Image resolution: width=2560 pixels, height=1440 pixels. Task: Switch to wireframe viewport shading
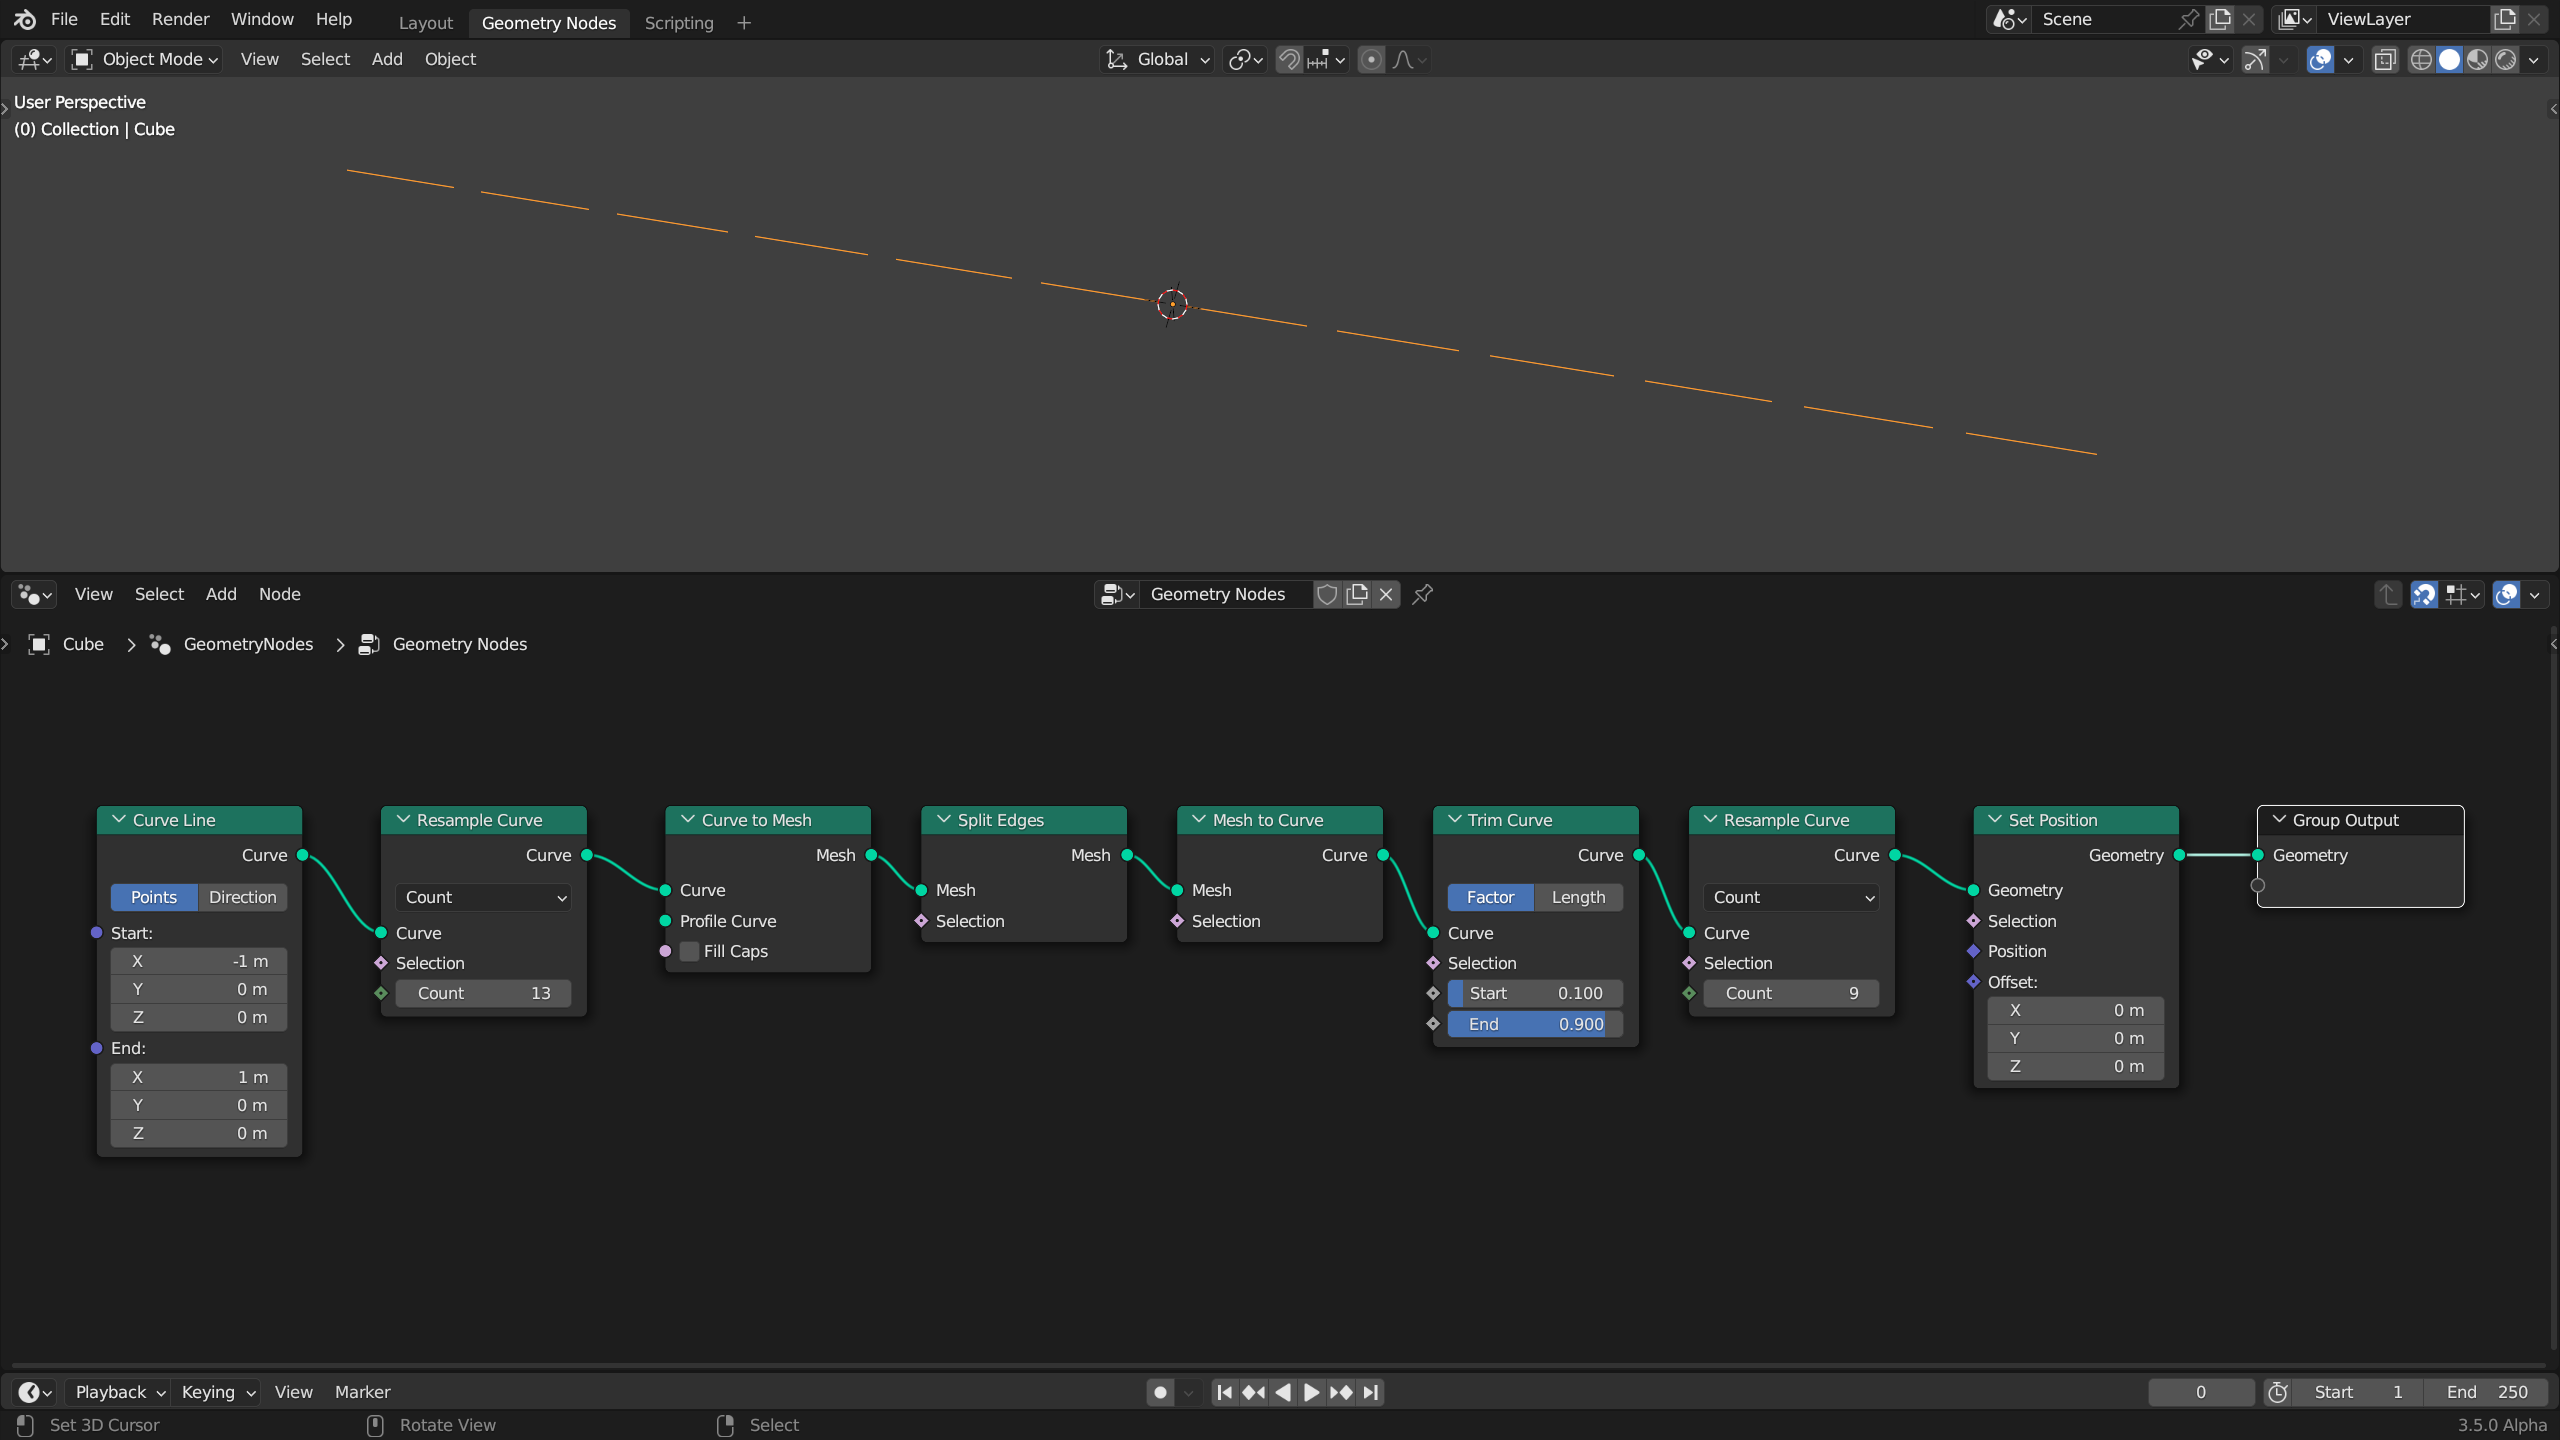[x=2421, y=60]
